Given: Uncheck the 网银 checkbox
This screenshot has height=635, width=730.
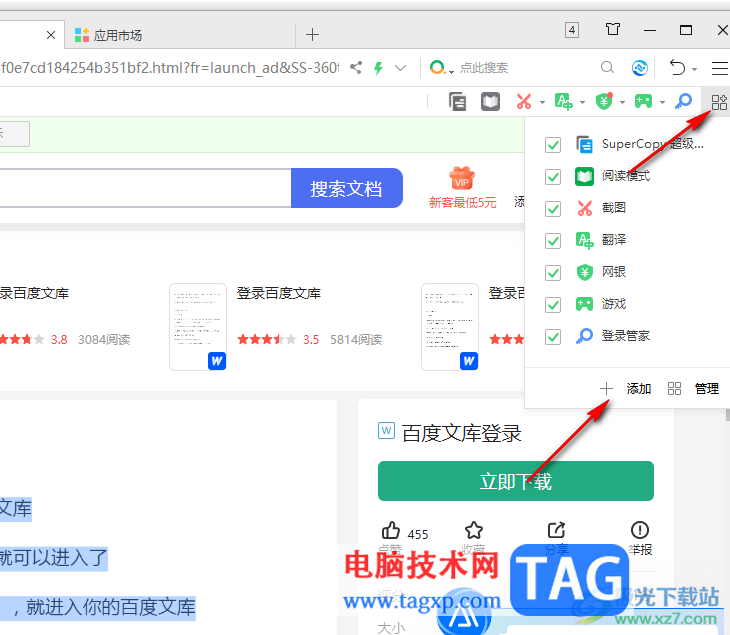Looking at the screenshot, I should [x=553, y=273].
